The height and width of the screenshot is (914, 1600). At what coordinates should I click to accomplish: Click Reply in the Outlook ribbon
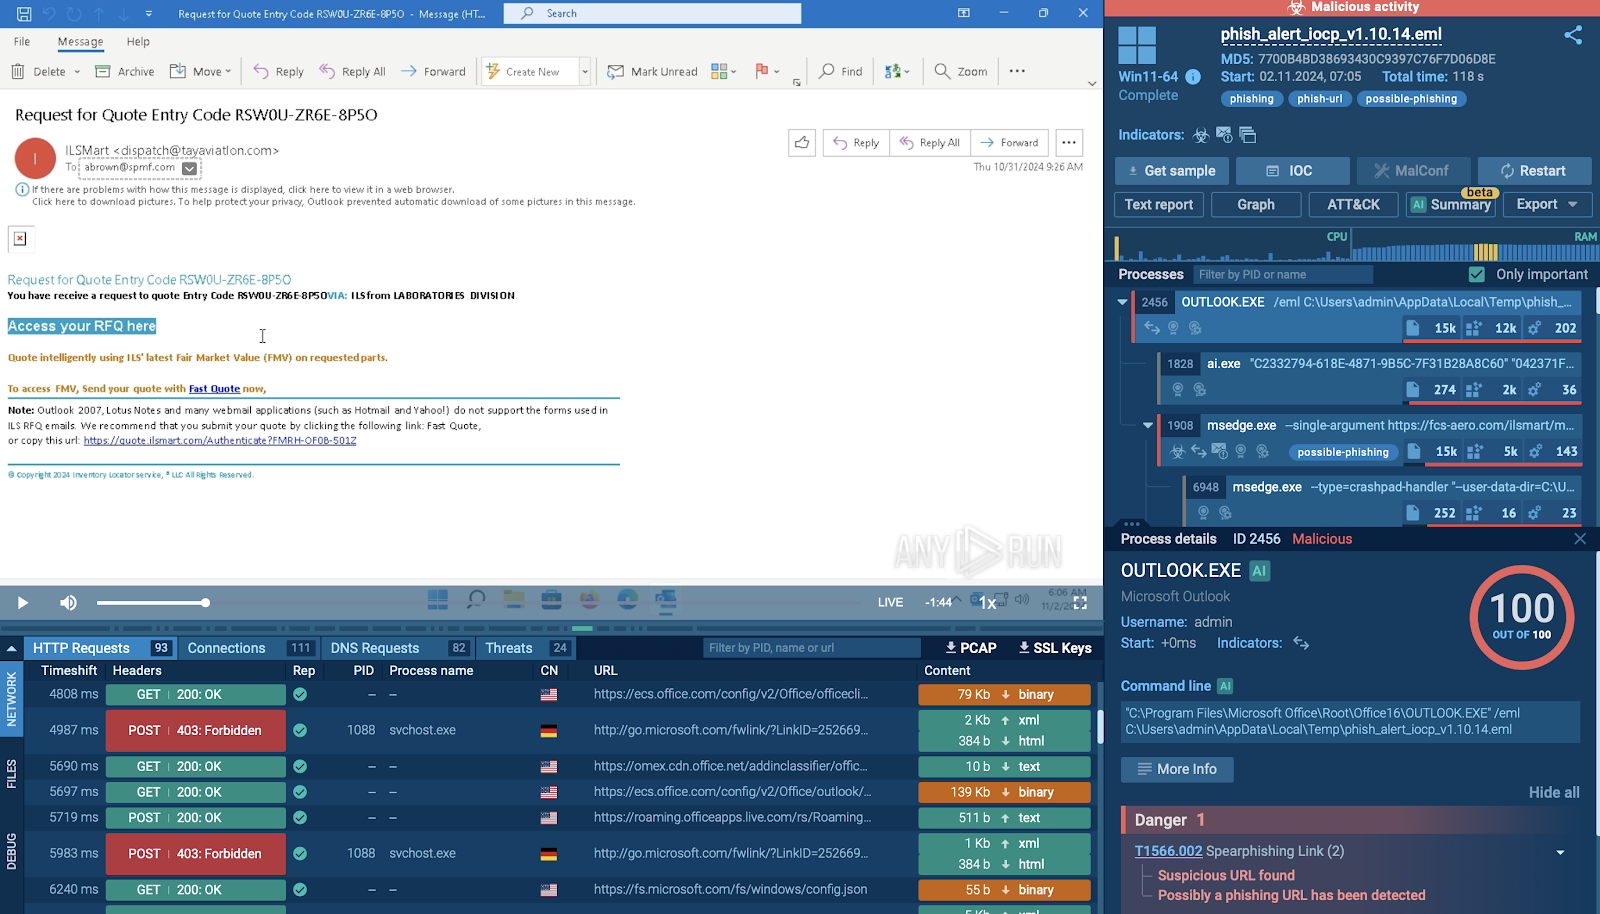[x=278, y=71]
